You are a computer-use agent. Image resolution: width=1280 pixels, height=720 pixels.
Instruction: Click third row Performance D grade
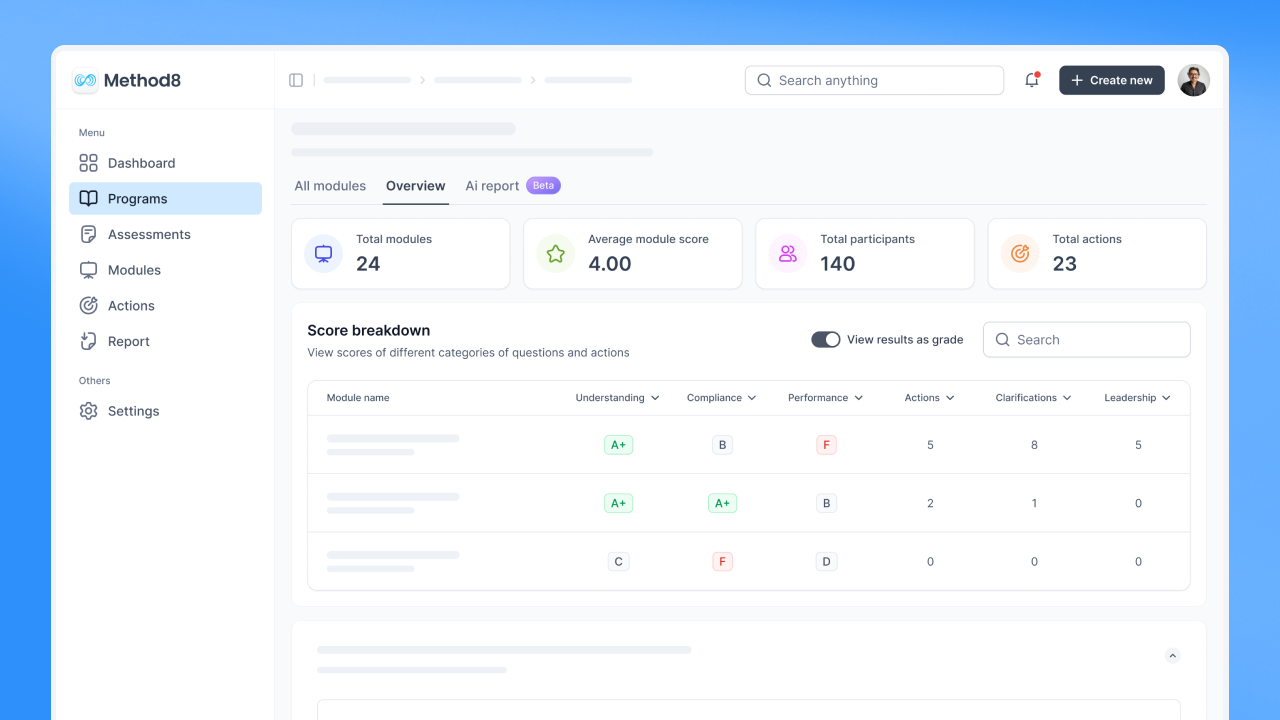point(826,561)
